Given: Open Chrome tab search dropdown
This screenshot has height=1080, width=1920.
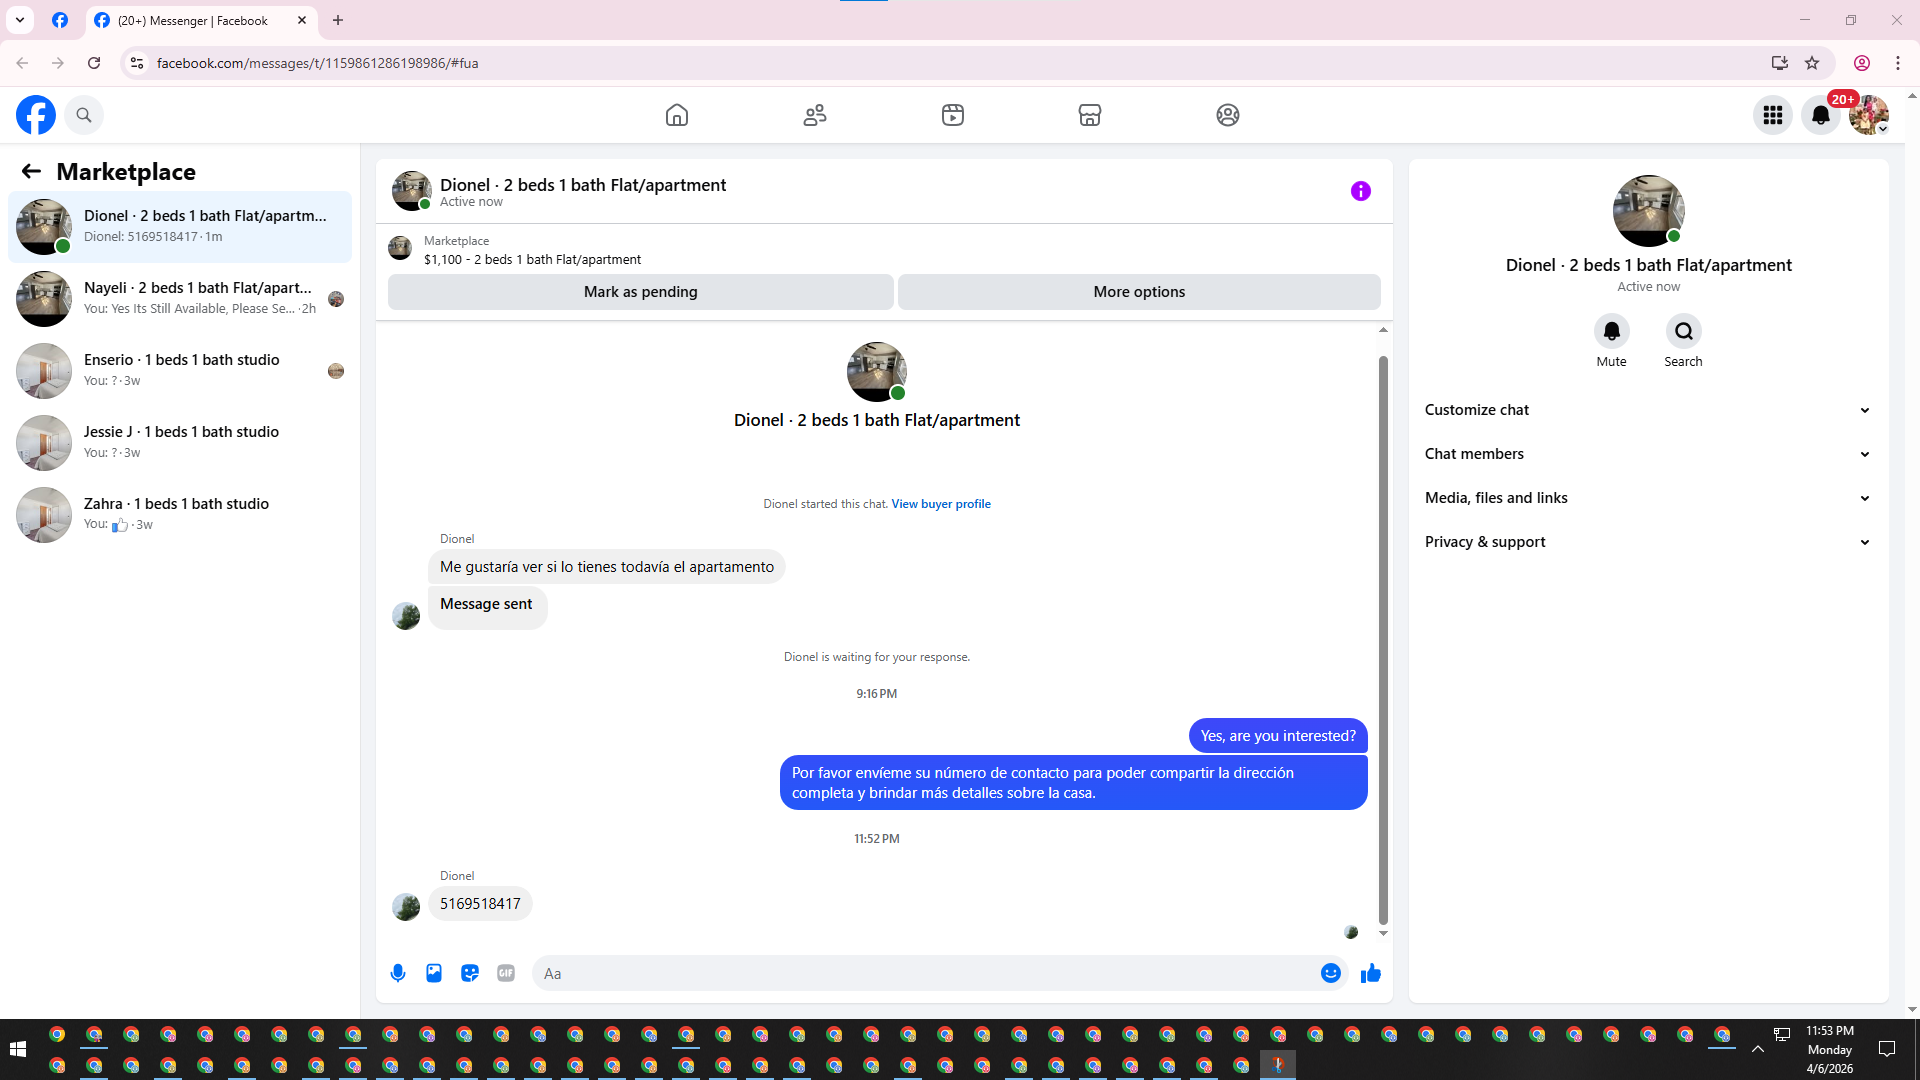Looking at the screenshot, I should (x=19, y=20).
